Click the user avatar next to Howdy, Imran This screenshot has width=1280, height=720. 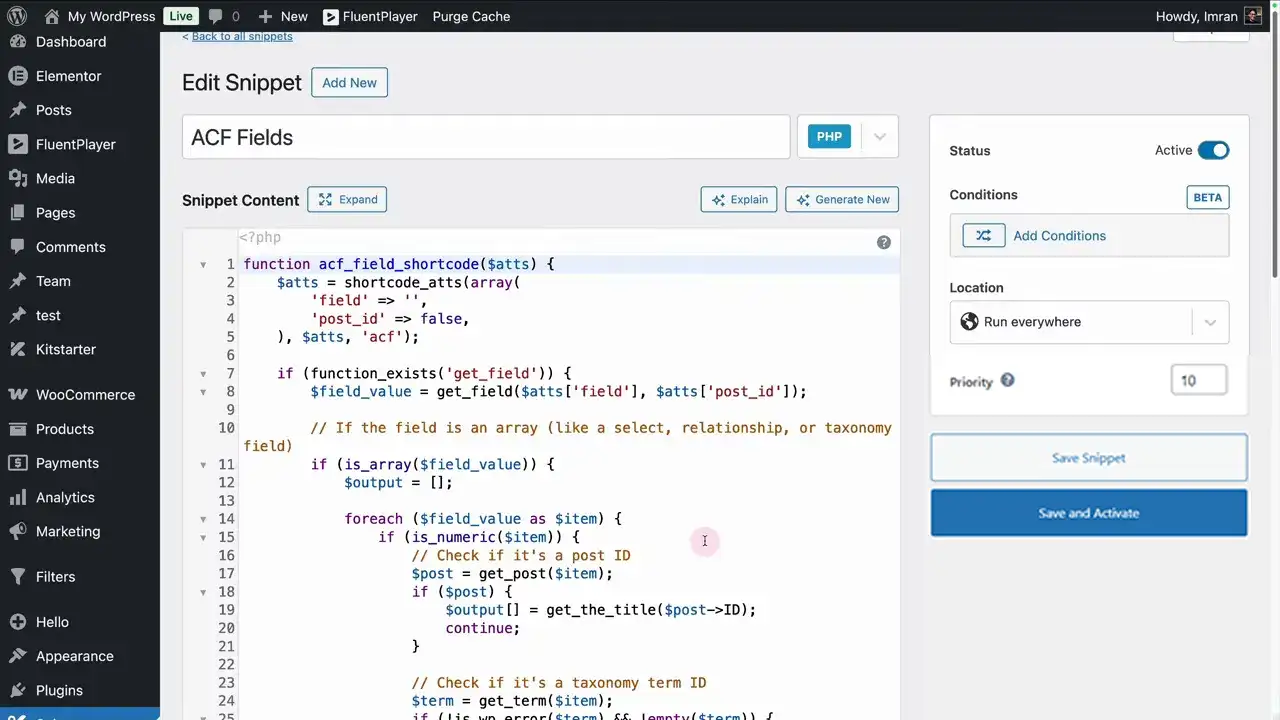click(x=1252, y=16)
